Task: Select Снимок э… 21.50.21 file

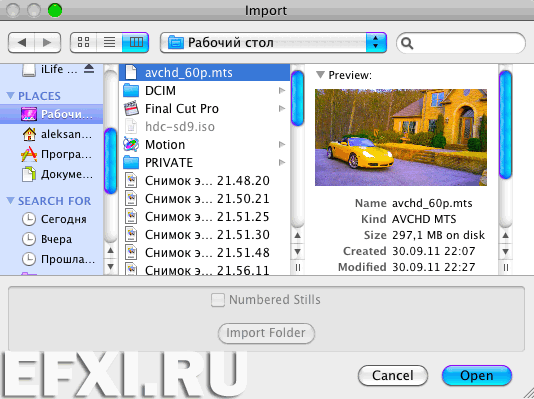Action: point(204,199)
